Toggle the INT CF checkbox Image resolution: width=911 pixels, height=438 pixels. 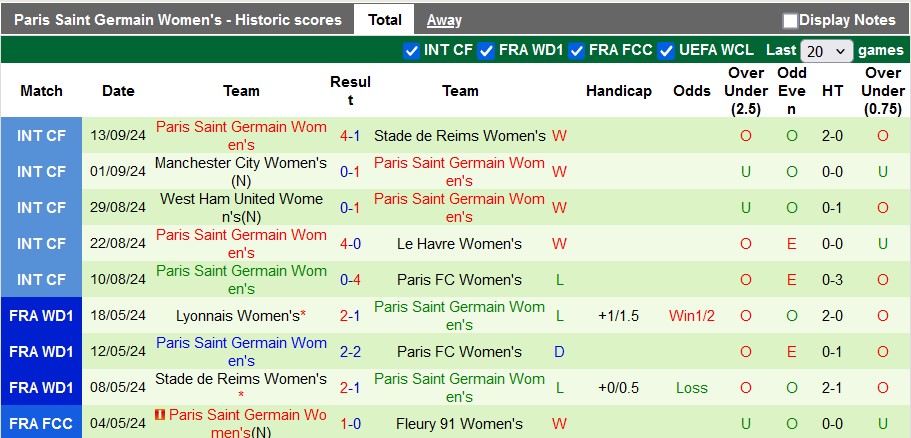[411, 50]
